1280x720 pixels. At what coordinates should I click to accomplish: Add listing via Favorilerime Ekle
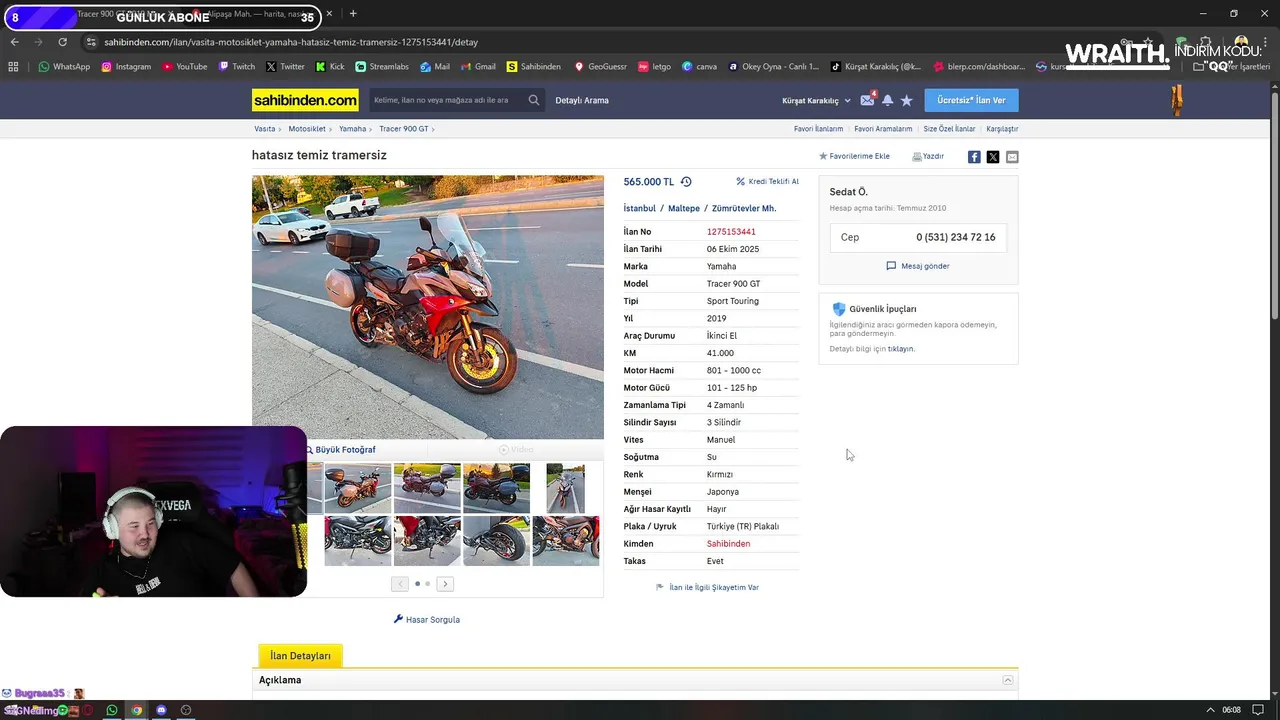point(854,157)
